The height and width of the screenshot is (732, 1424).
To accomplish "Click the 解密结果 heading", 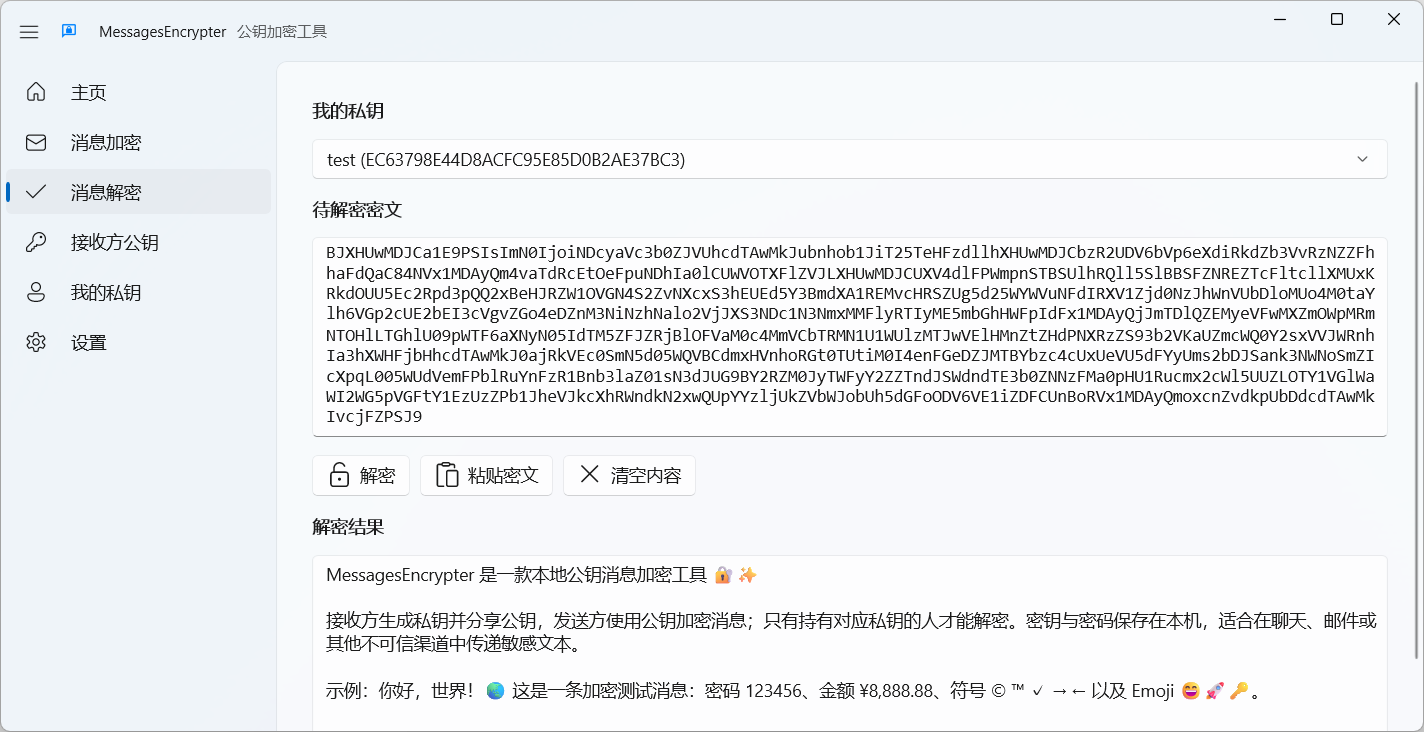I will (x=348, y=527).
